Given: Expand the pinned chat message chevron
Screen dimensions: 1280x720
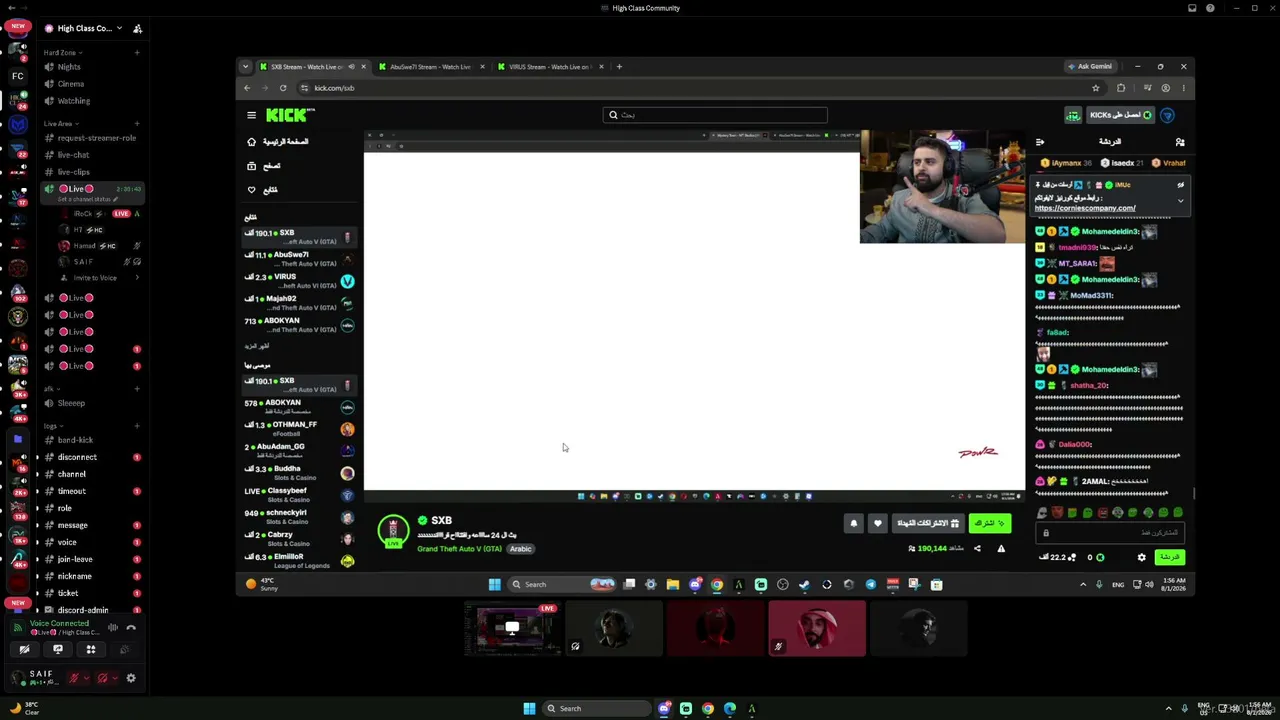Looking at the screenshot, I should 1180,201.
